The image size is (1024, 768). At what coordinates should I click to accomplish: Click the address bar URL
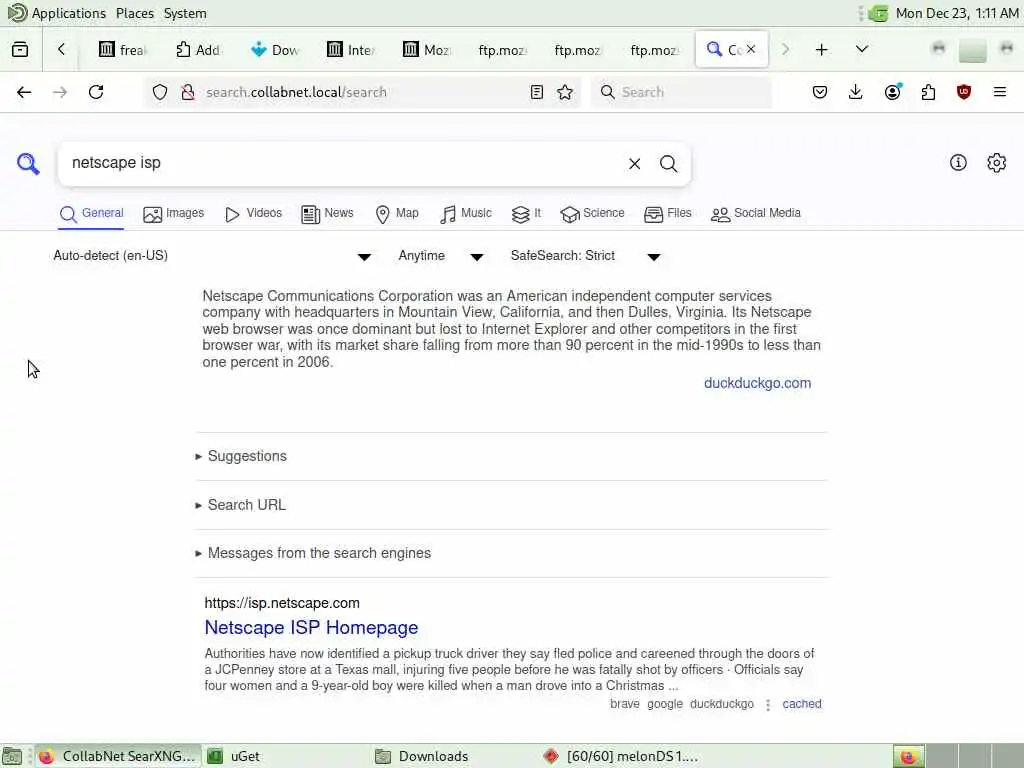[x=296, y=92]
